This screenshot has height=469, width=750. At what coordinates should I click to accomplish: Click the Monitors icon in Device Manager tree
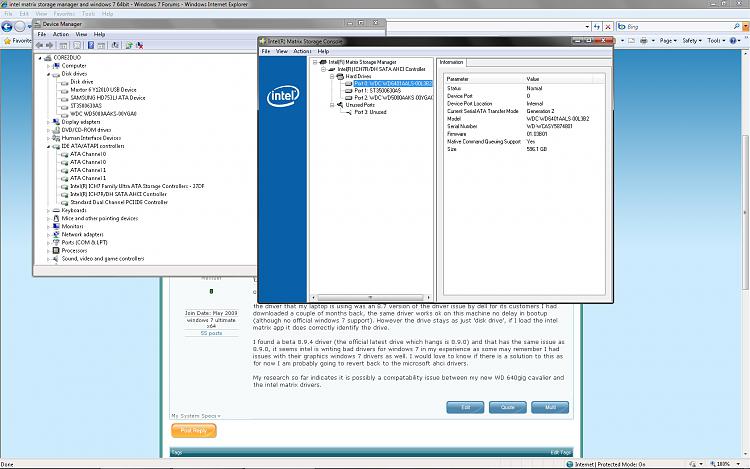pyautogui.click(x=56, y=227)
